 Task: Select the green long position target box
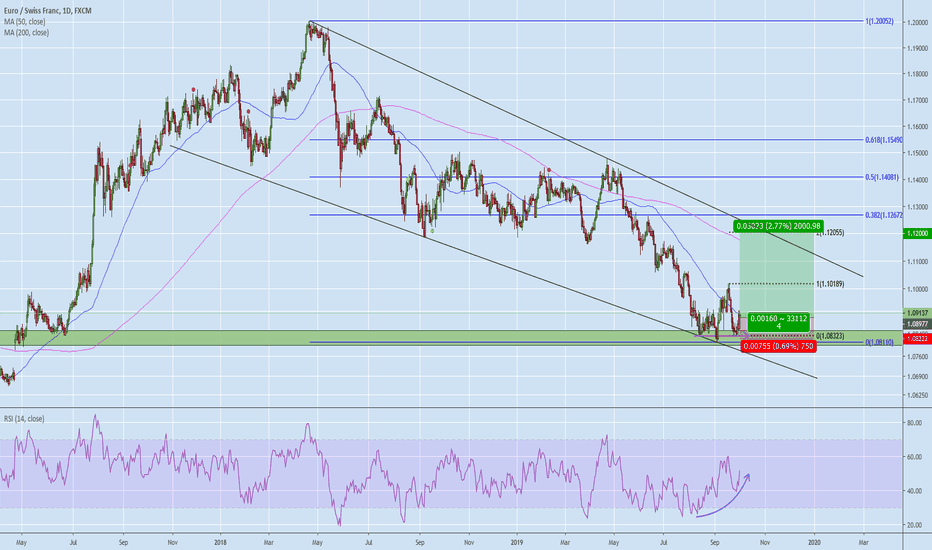[x=777, y=273]
